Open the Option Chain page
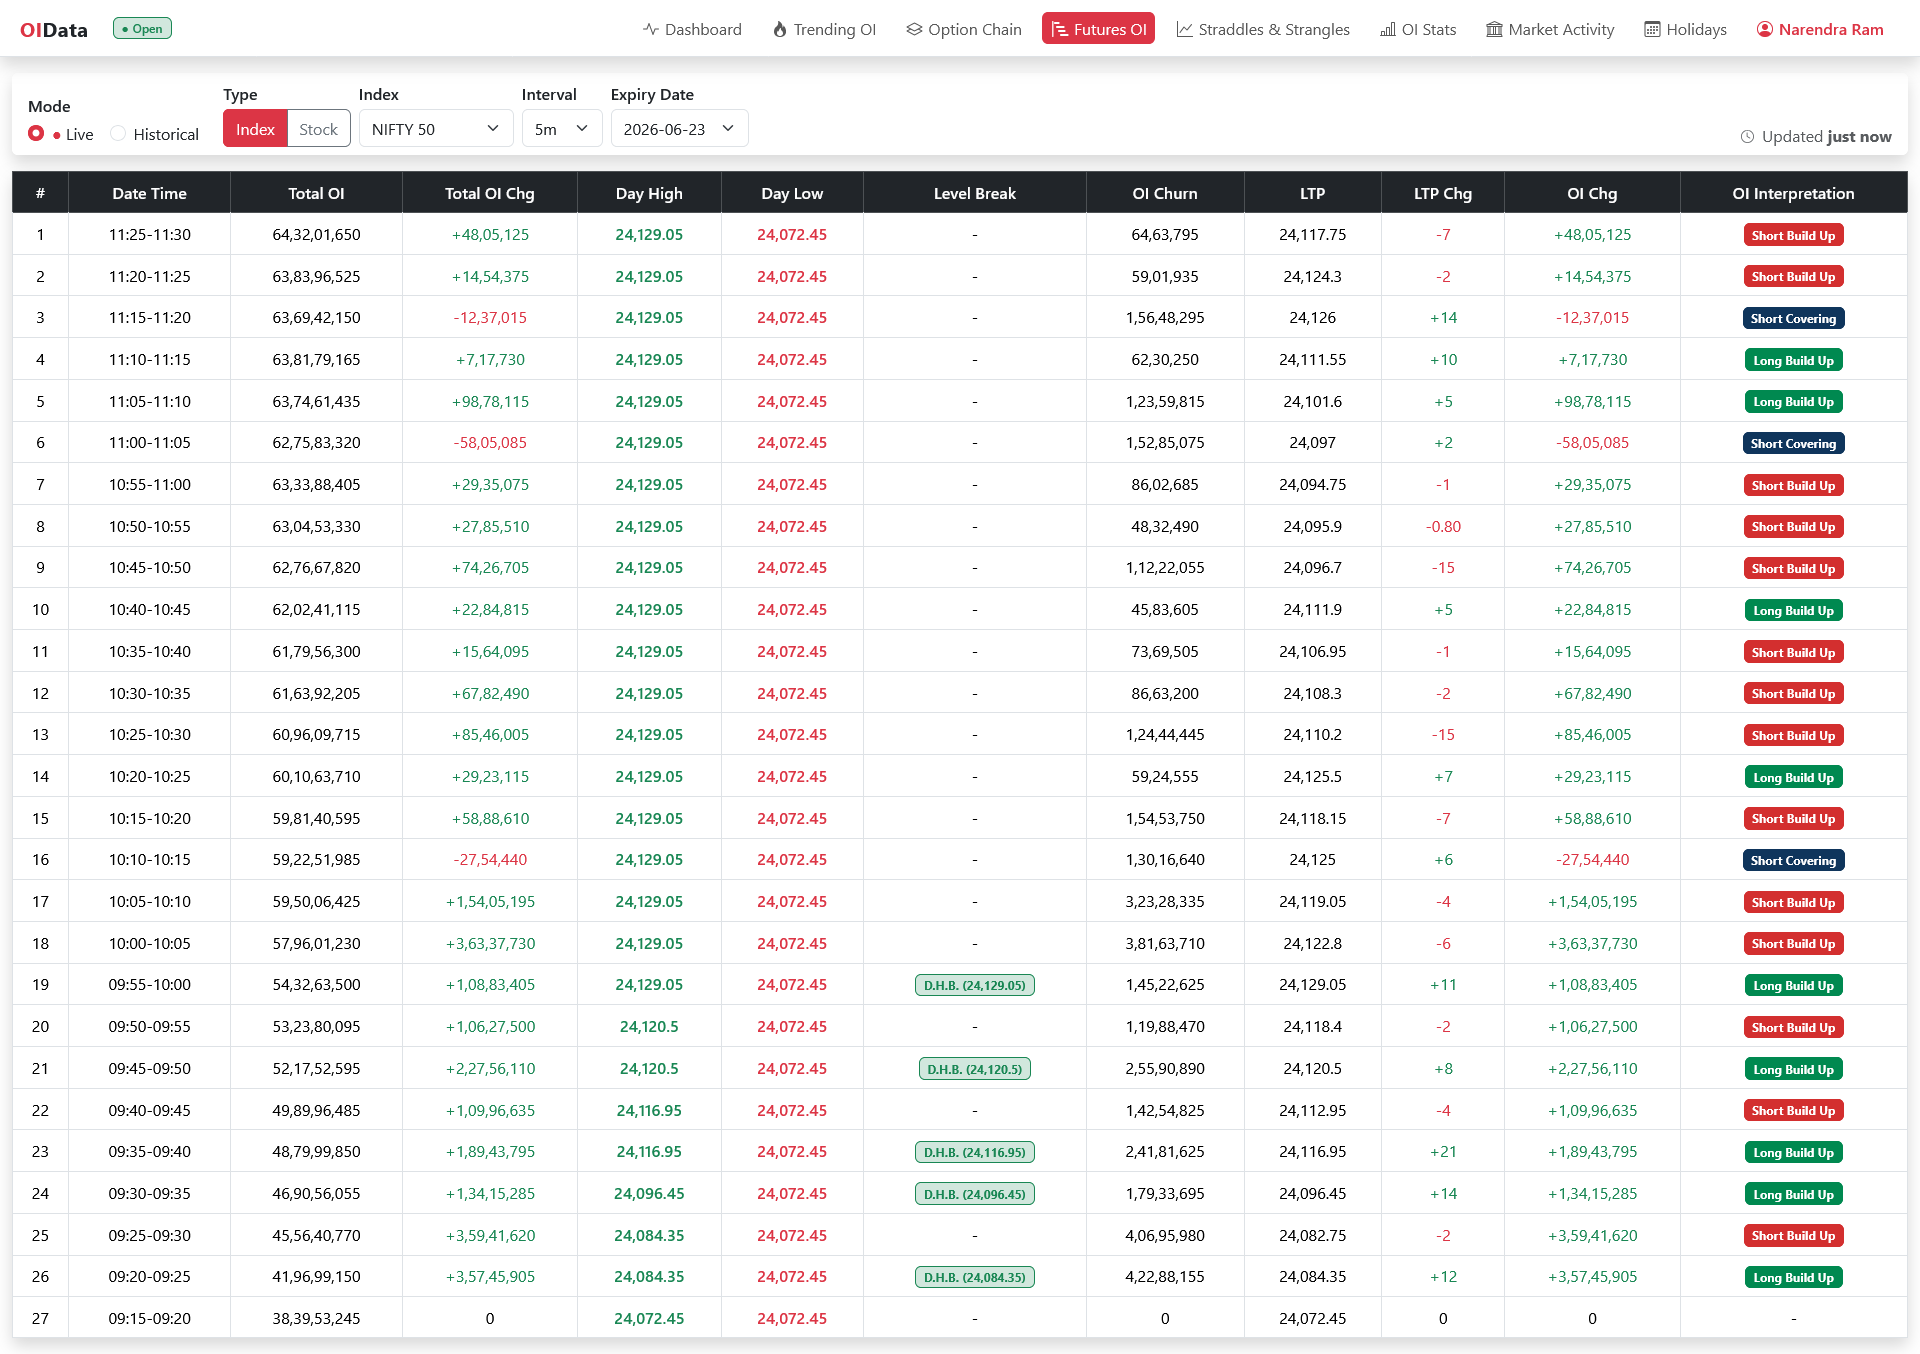Image resolution: width=1920 pixels, height=1354 pixels. pos(964,29)
